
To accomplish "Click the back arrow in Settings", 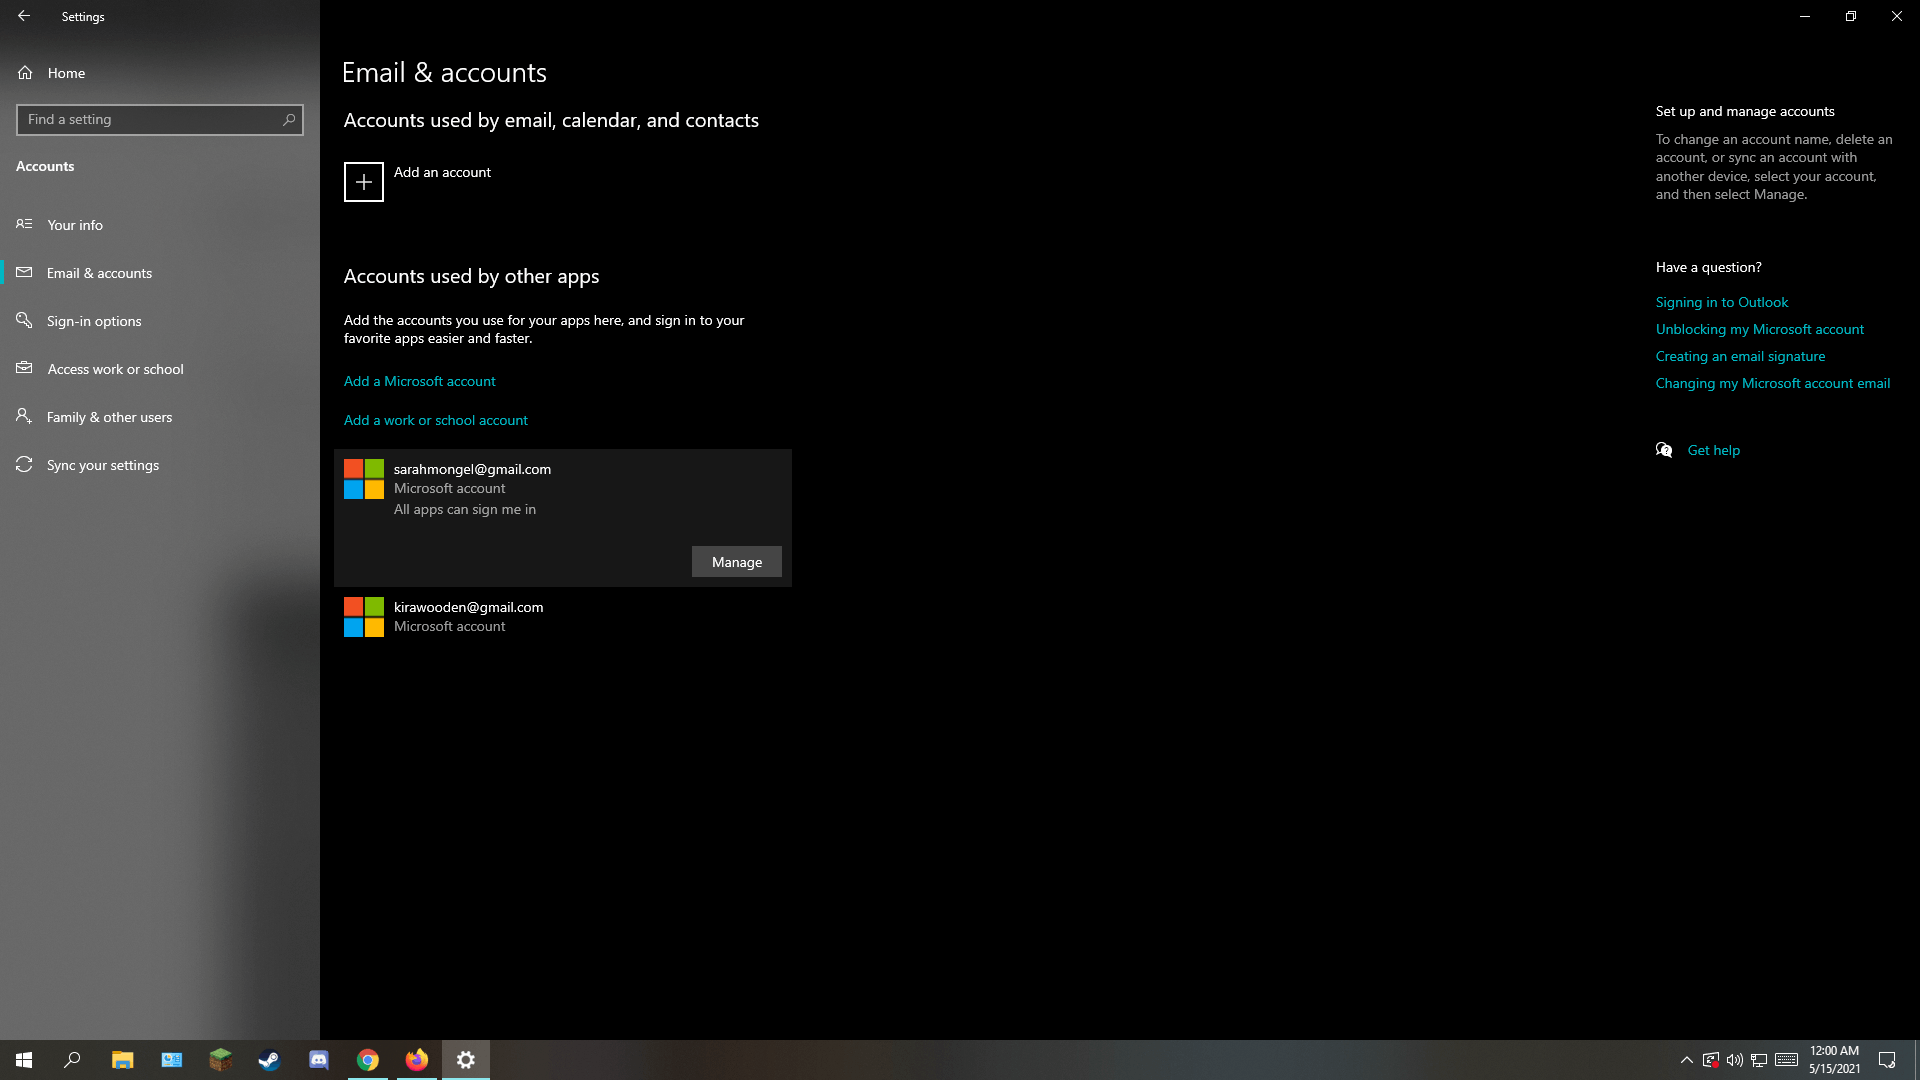I will pyautogui.click(x=24, y=16).
